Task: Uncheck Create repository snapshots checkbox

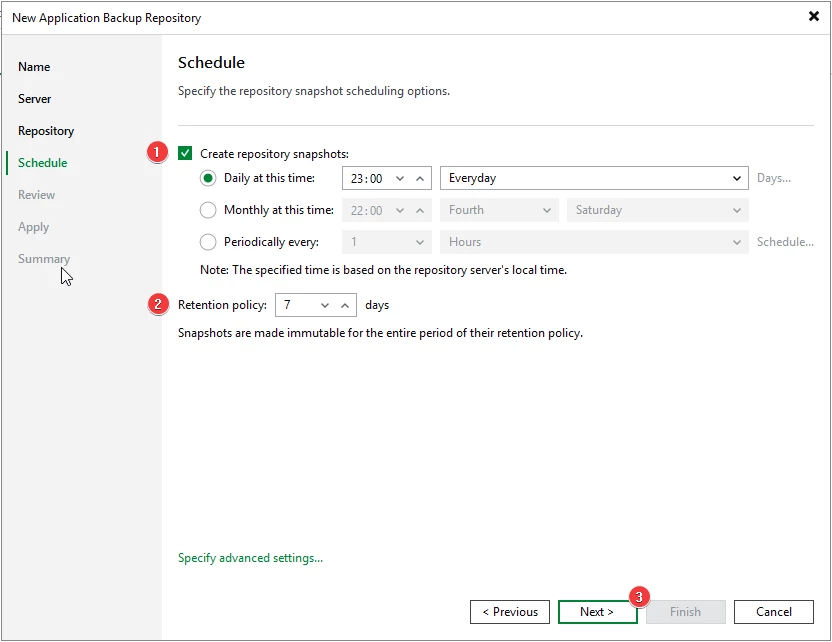Action: pos(185,153)
